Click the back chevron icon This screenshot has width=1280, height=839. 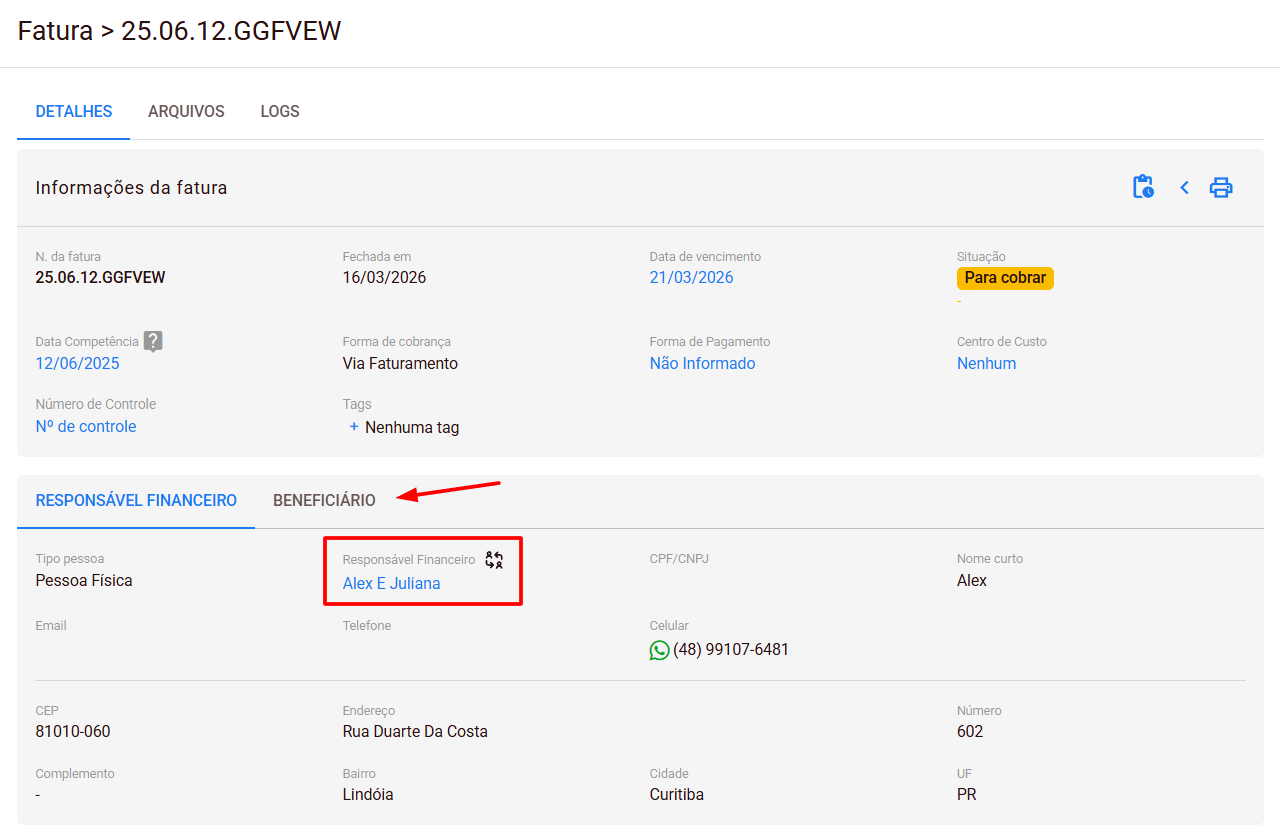click(1184, 187)
